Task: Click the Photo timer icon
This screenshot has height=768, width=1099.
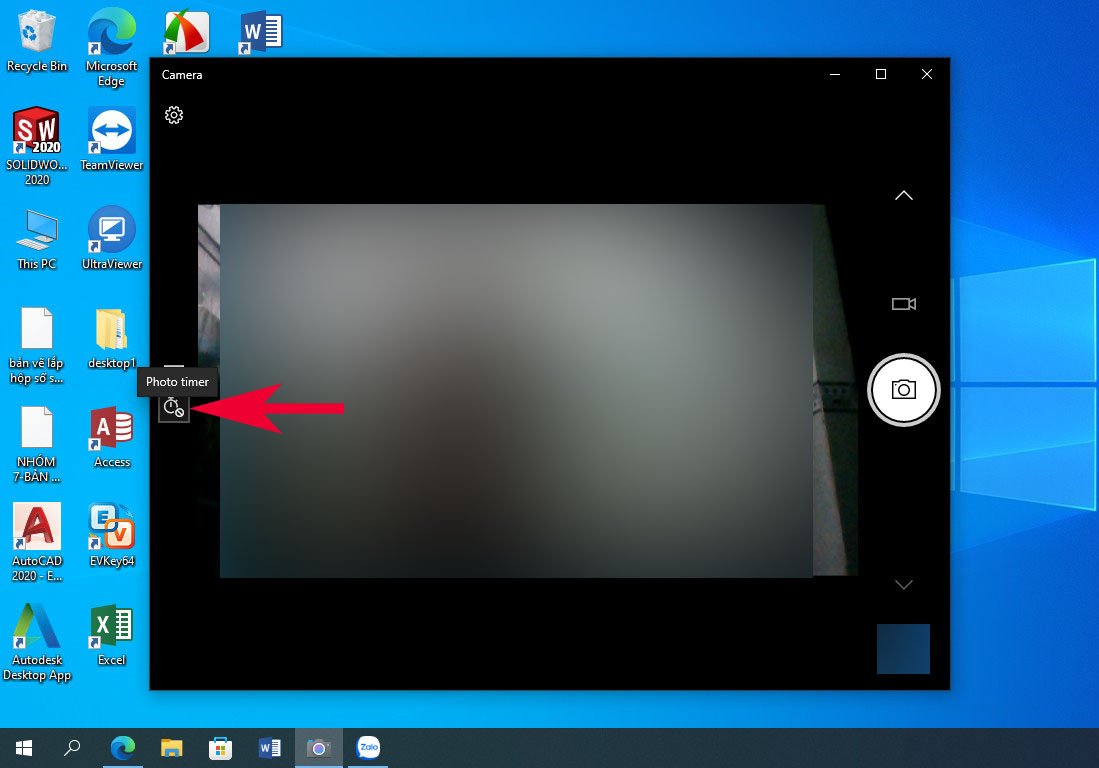Action: tap(174, 407)
